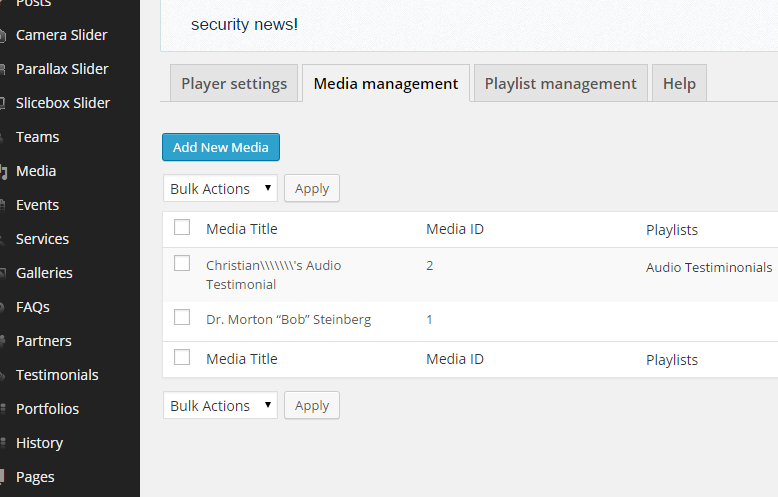
Task: Switch to Playlist management tab
Action: click(x=560, y=84)
